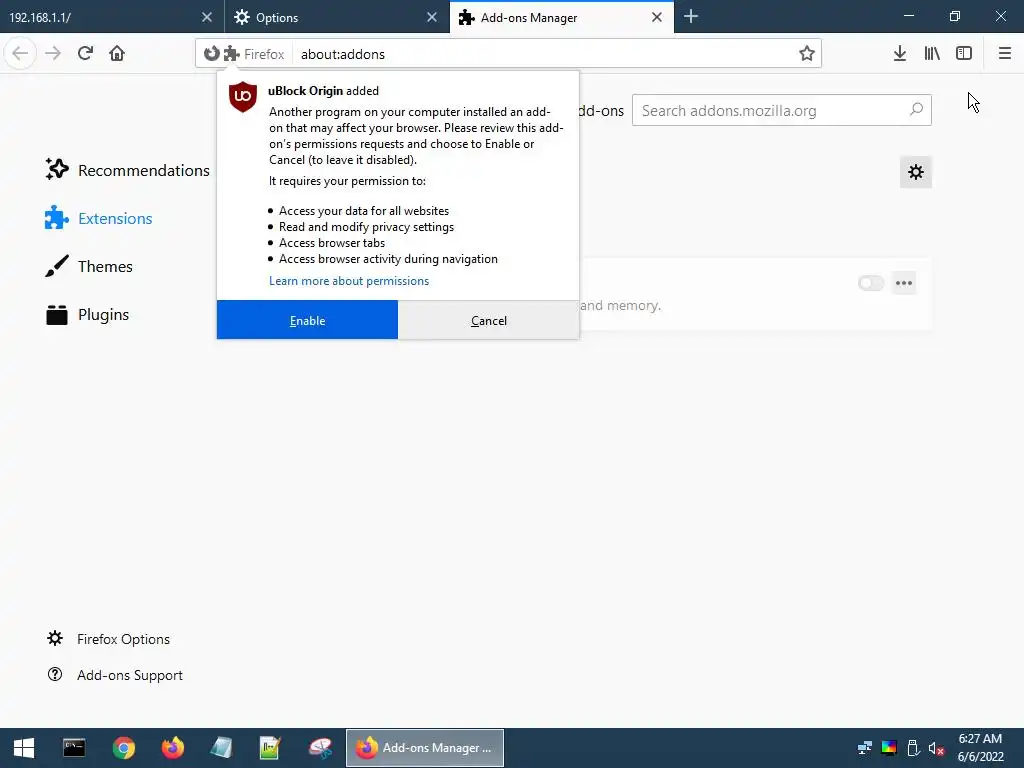The image size is (1024, 768).
Task: Toggle the extension enable switch
Action: pyautogui.click(x=871, y=283)
